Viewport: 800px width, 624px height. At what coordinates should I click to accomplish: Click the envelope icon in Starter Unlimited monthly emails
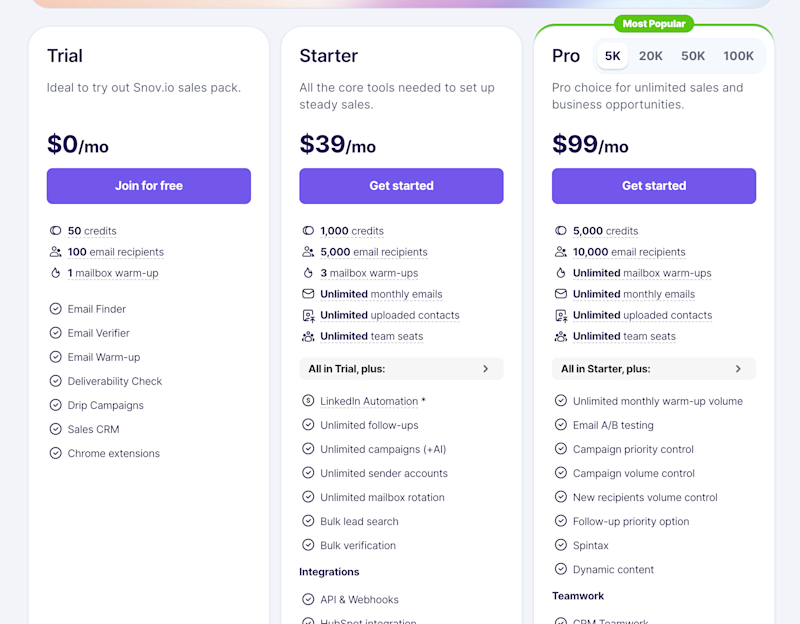[308, 294]
